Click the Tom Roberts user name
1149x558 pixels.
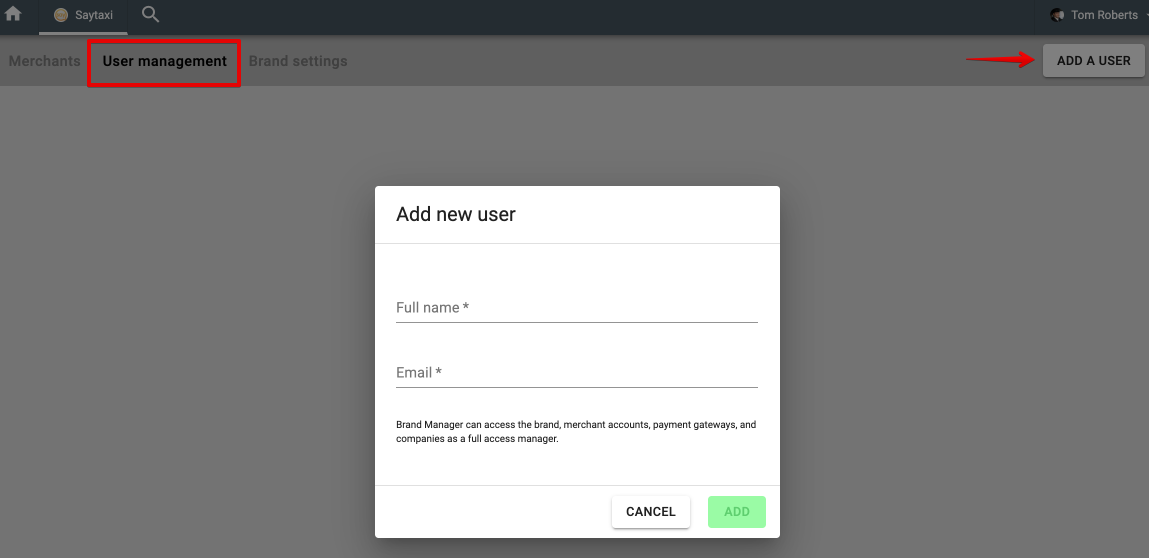1104,15
